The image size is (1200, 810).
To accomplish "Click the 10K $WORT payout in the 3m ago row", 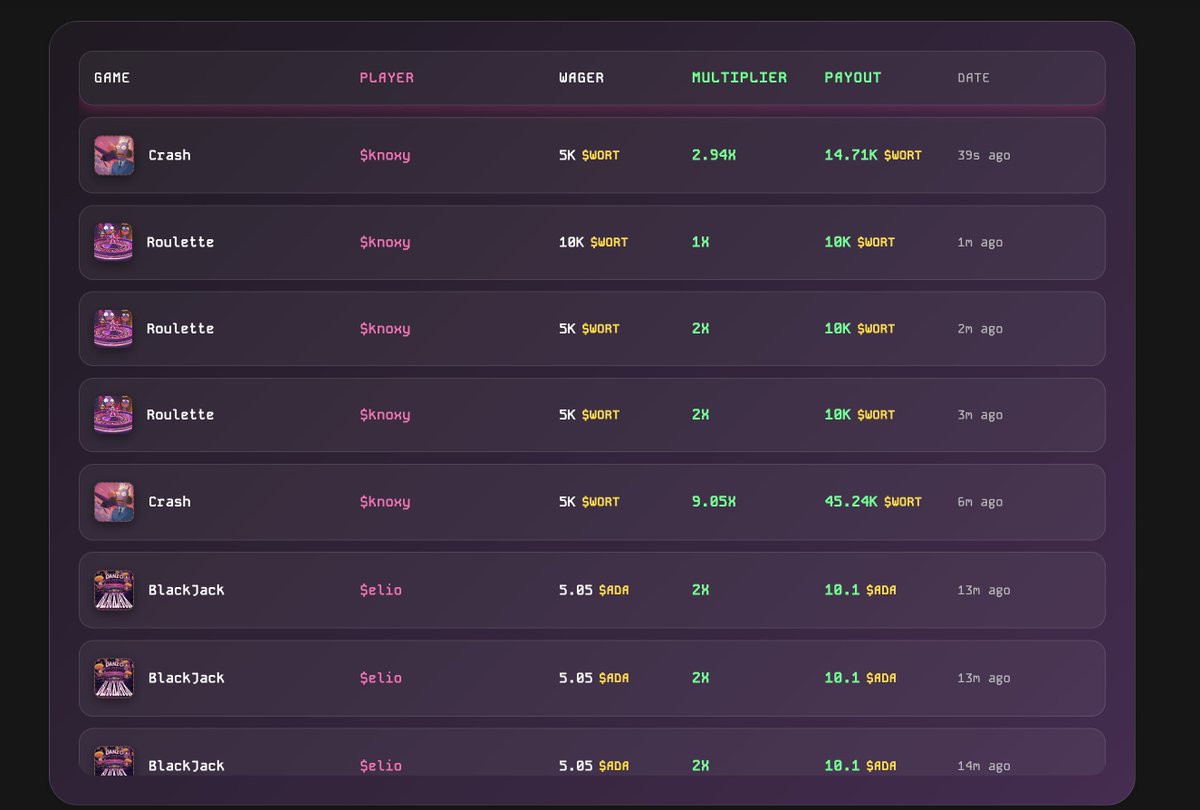I will [860, 414].
